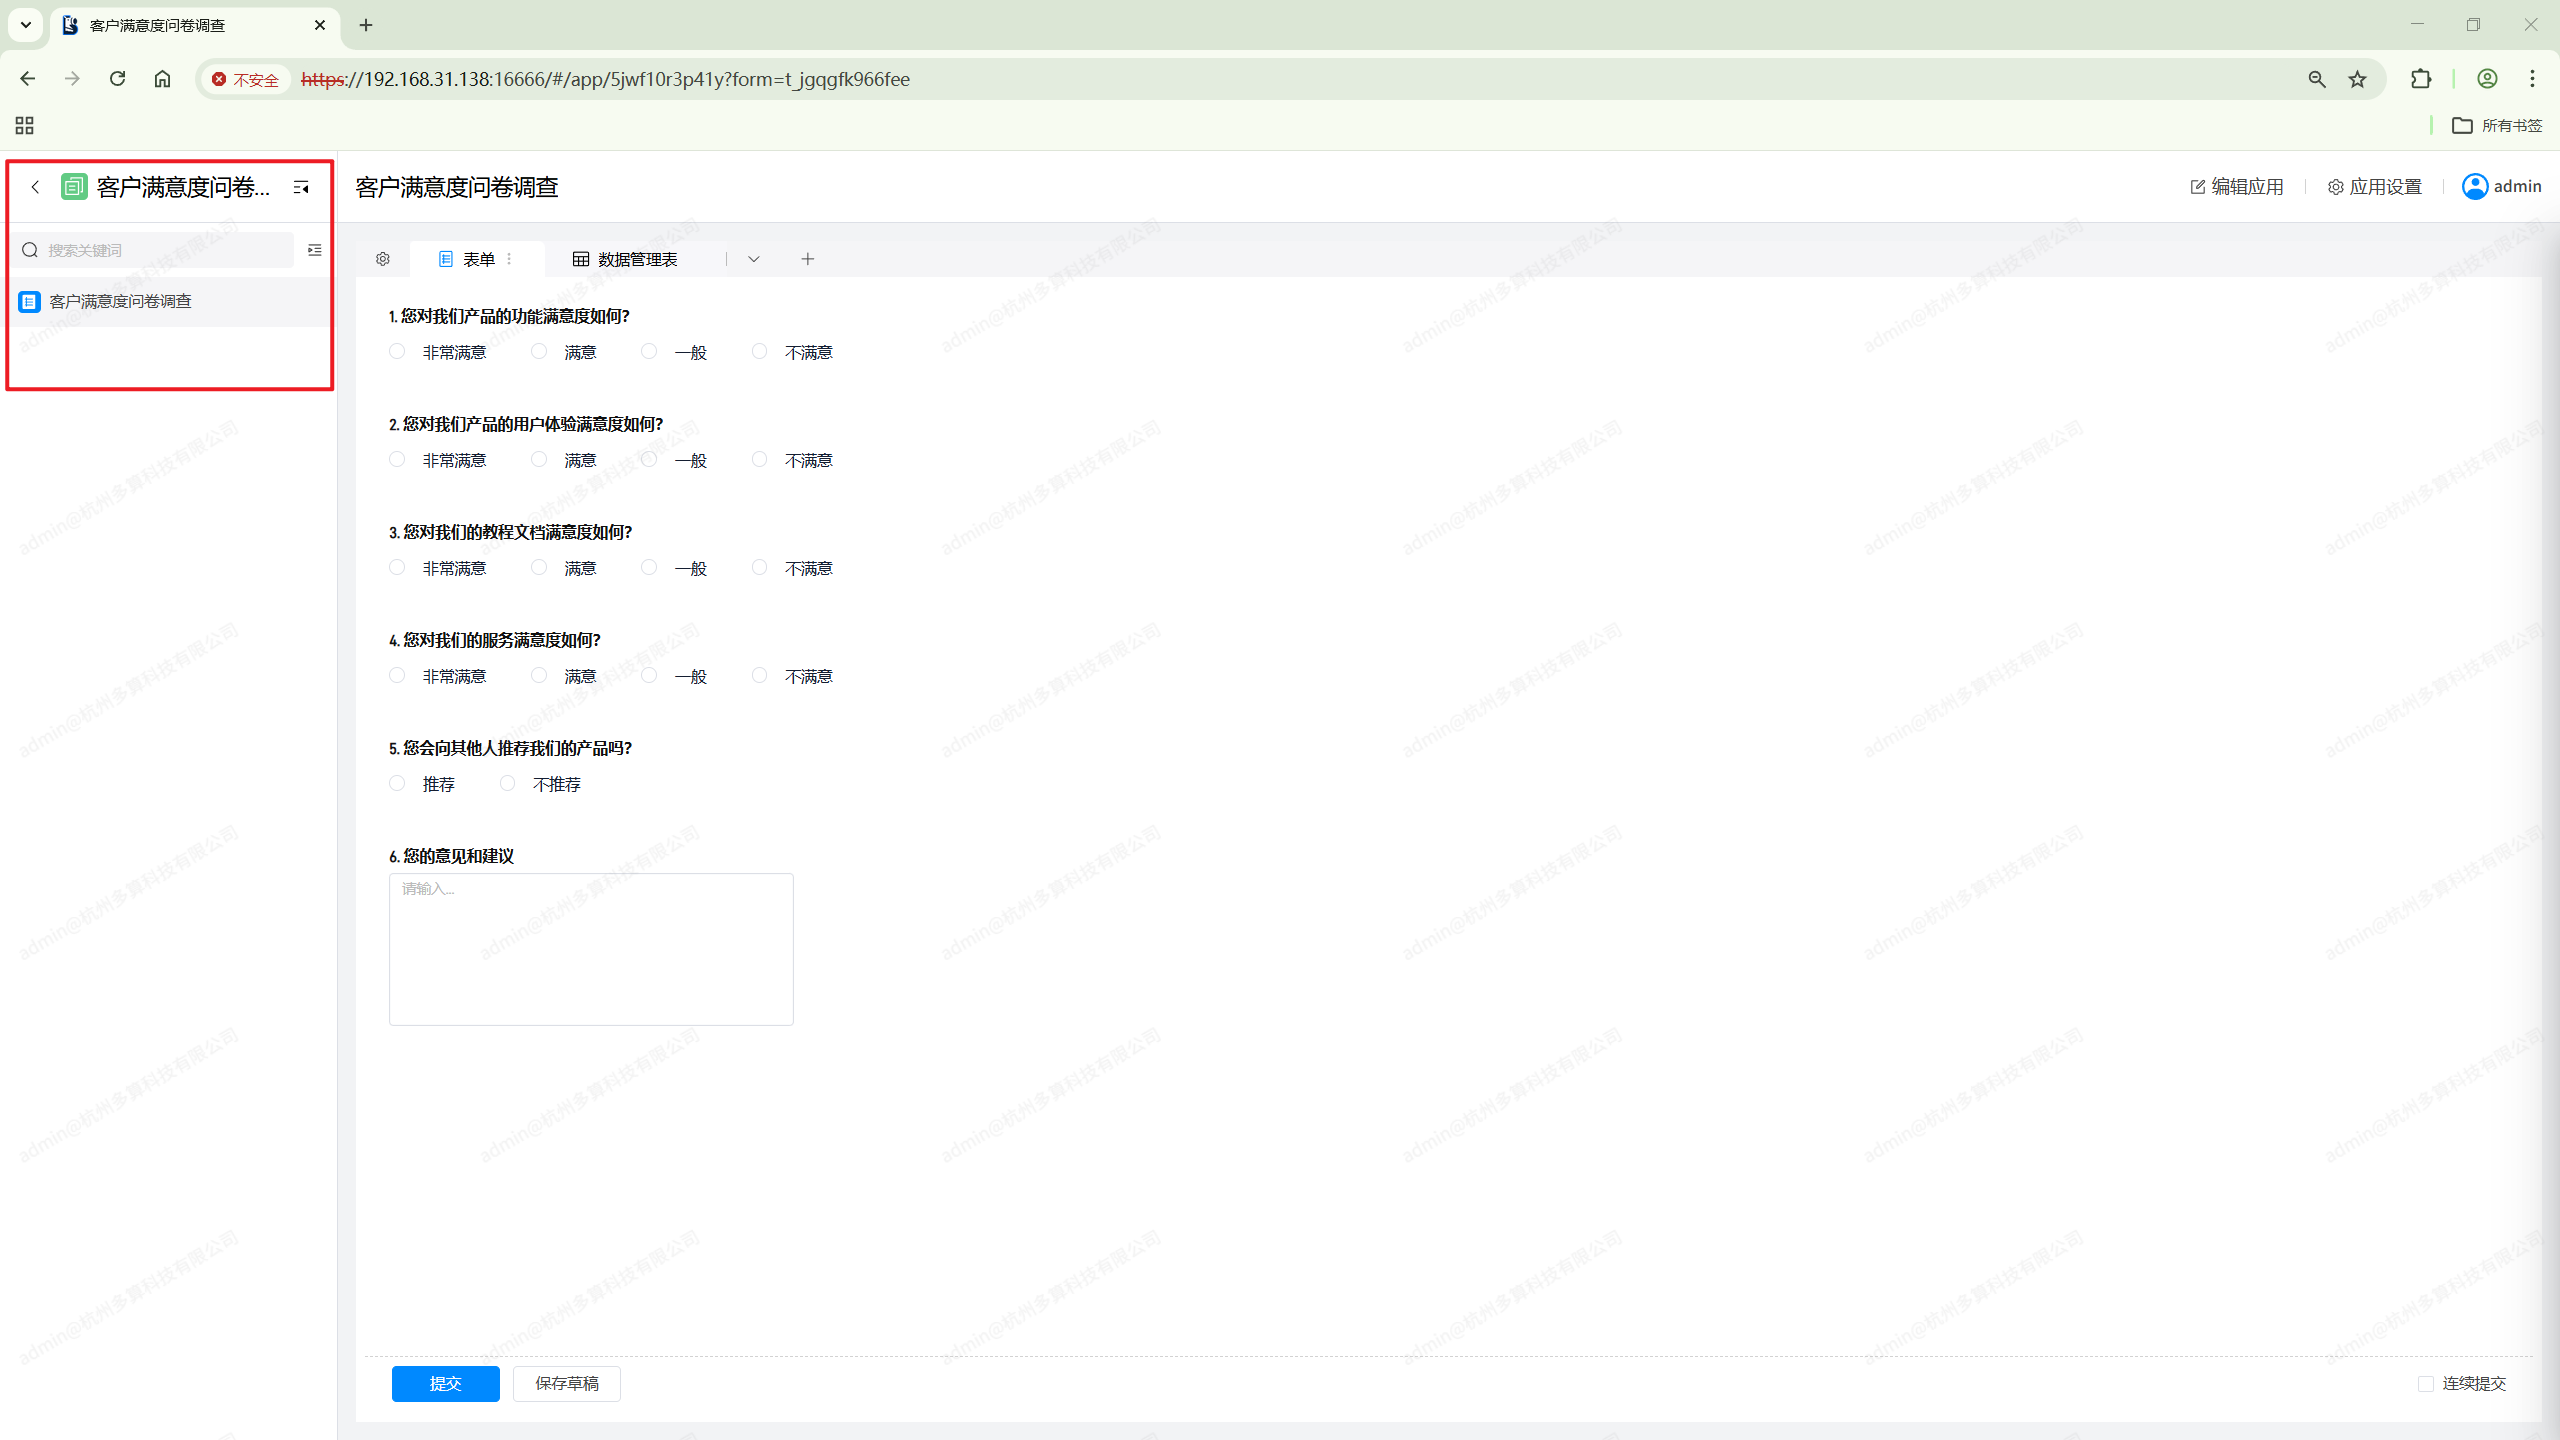Click the bookmark star icon in the address bar
This screenshot has height=1440, width=2560.
coord(2358,79)
